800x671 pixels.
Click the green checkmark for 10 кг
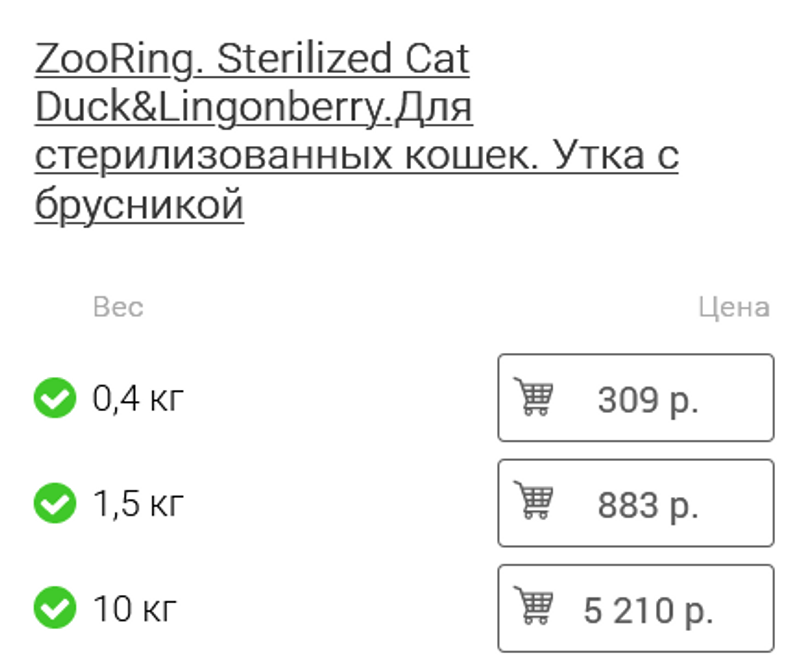click(x=54, y=608)
